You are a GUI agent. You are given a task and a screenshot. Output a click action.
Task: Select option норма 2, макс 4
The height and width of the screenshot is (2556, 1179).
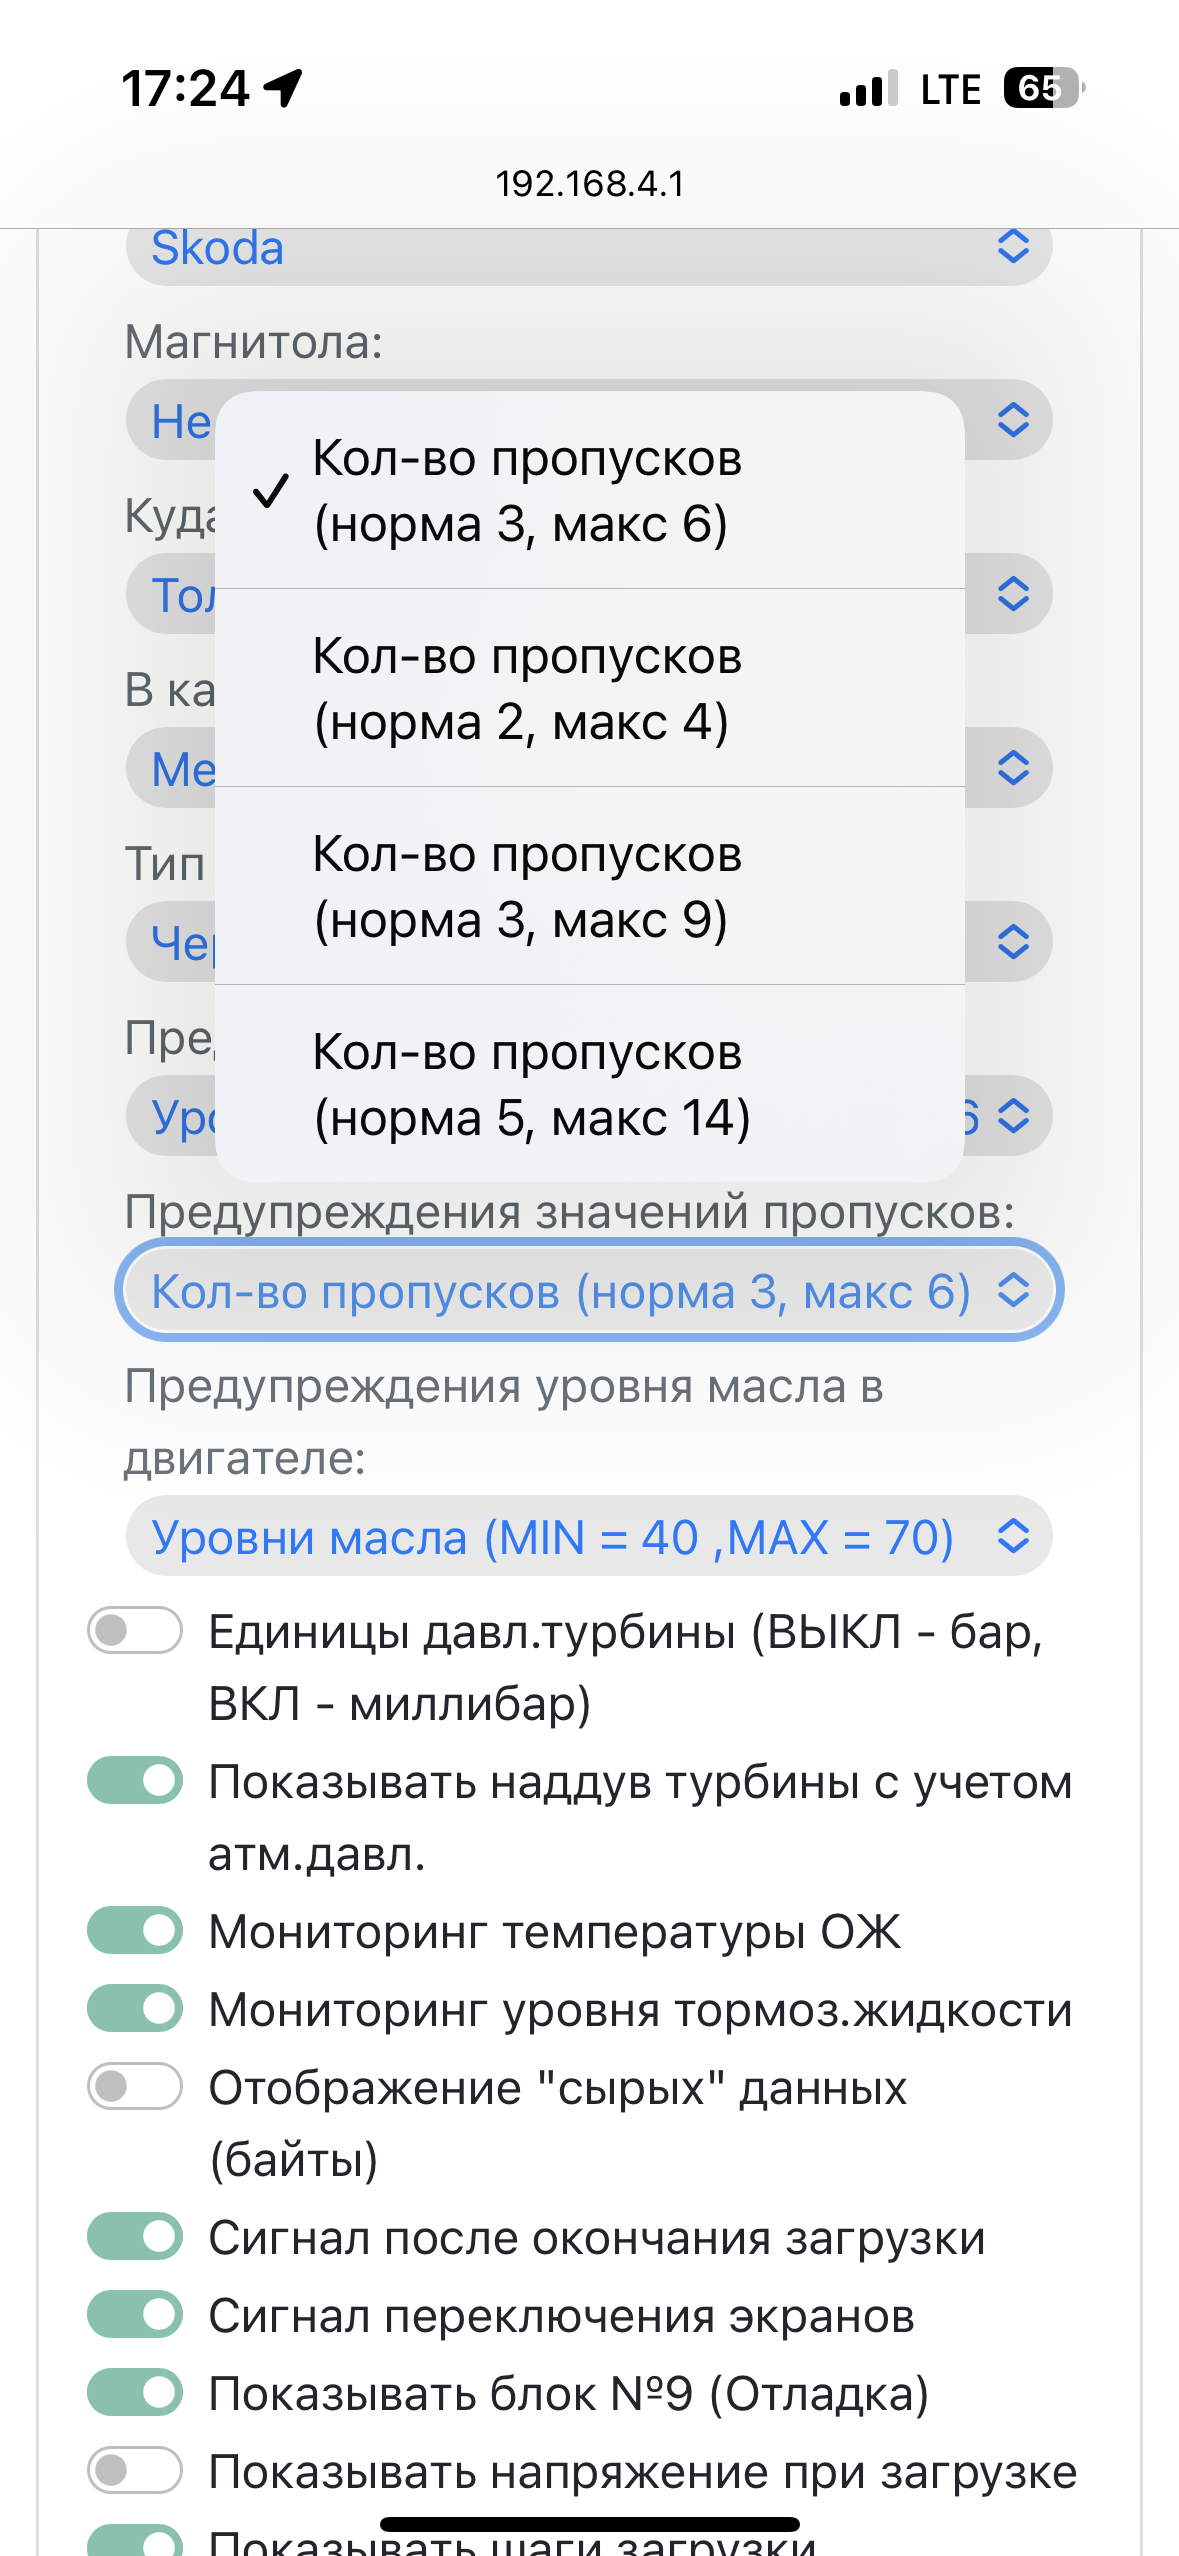pyautogui.click(x=589, y=688)
